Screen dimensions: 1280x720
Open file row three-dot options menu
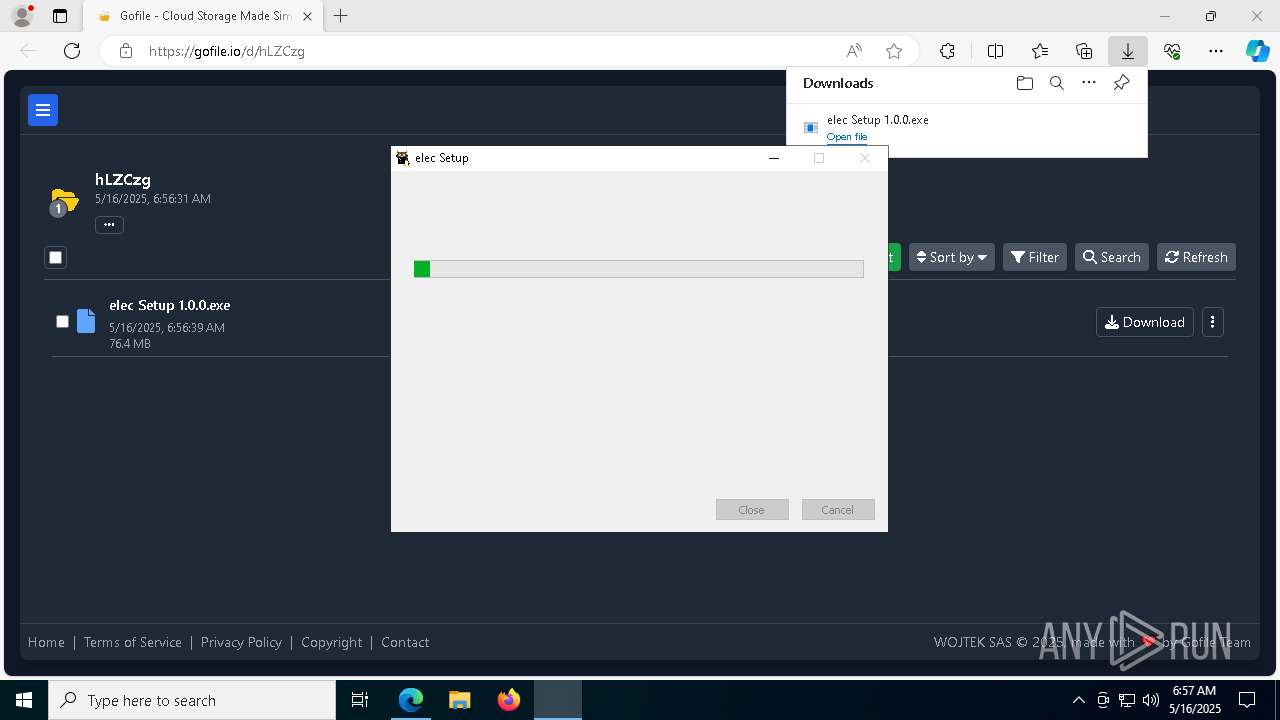coord(1213,322)
